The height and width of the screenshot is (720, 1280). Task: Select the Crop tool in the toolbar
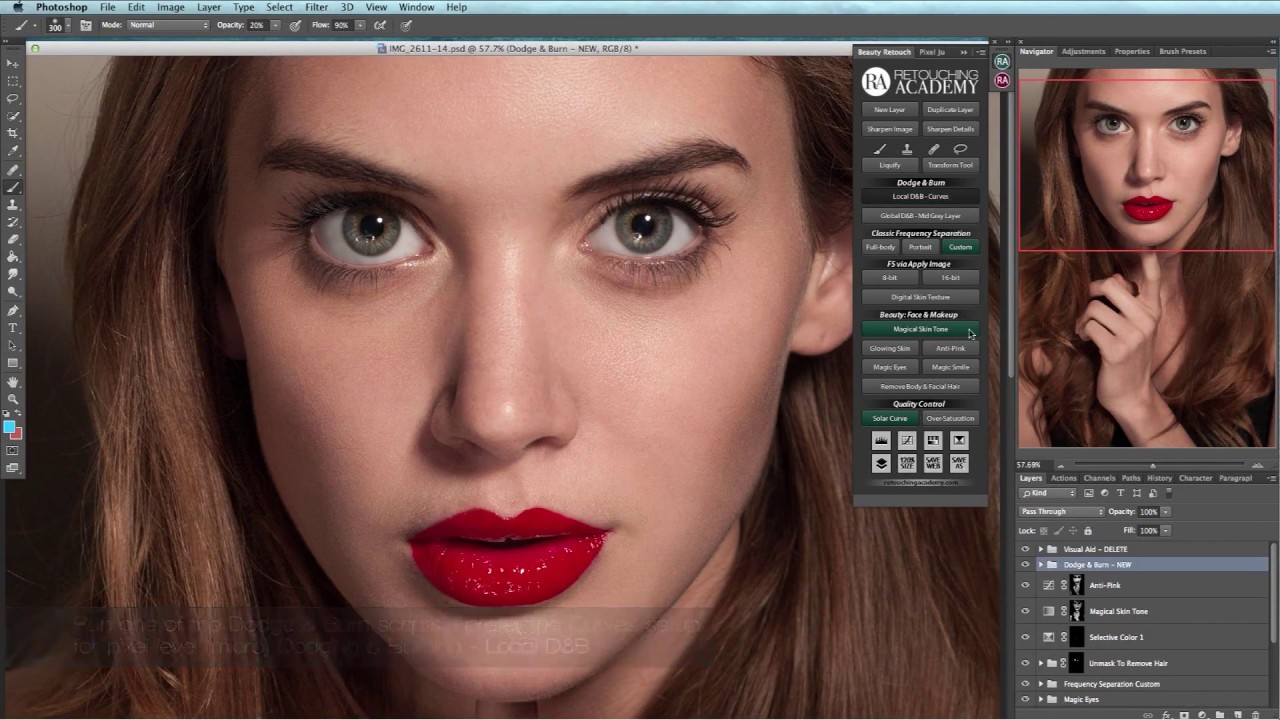point(13,133)
